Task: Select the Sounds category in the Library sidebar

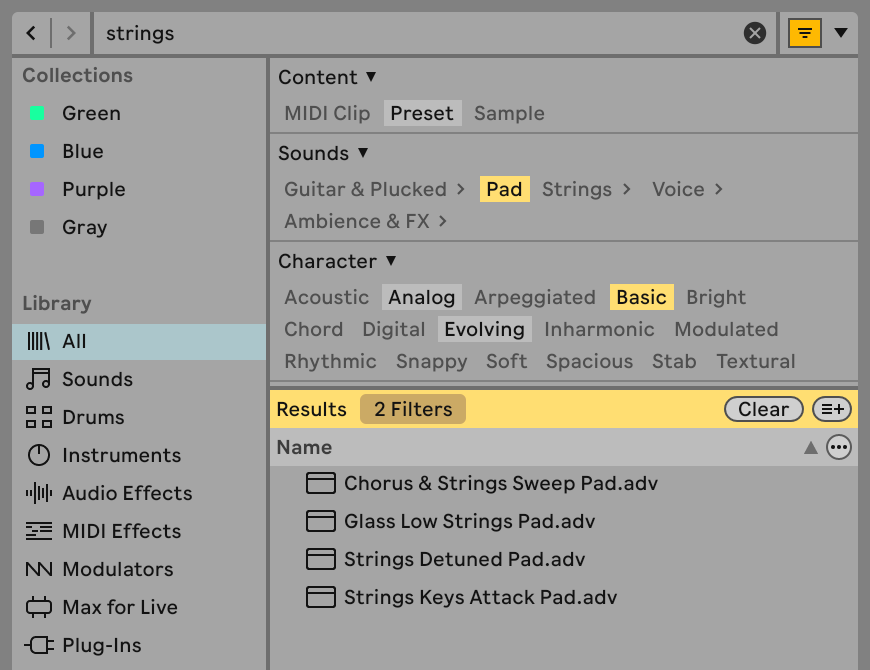Action: point(97,379)
